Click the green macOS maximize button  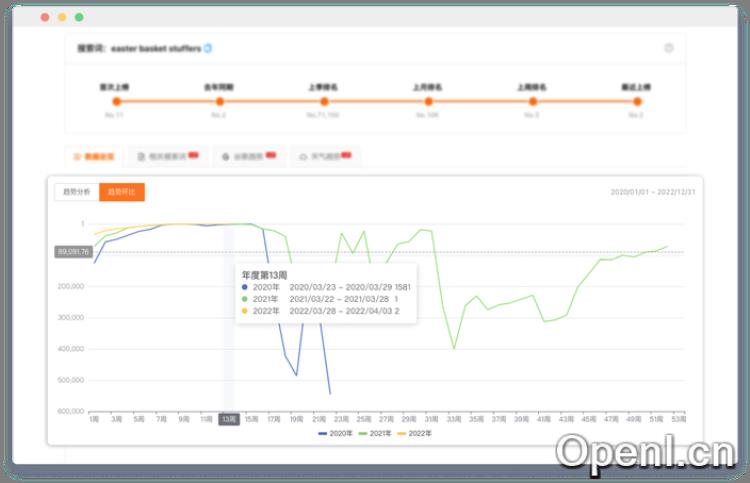tap(79, 17)
